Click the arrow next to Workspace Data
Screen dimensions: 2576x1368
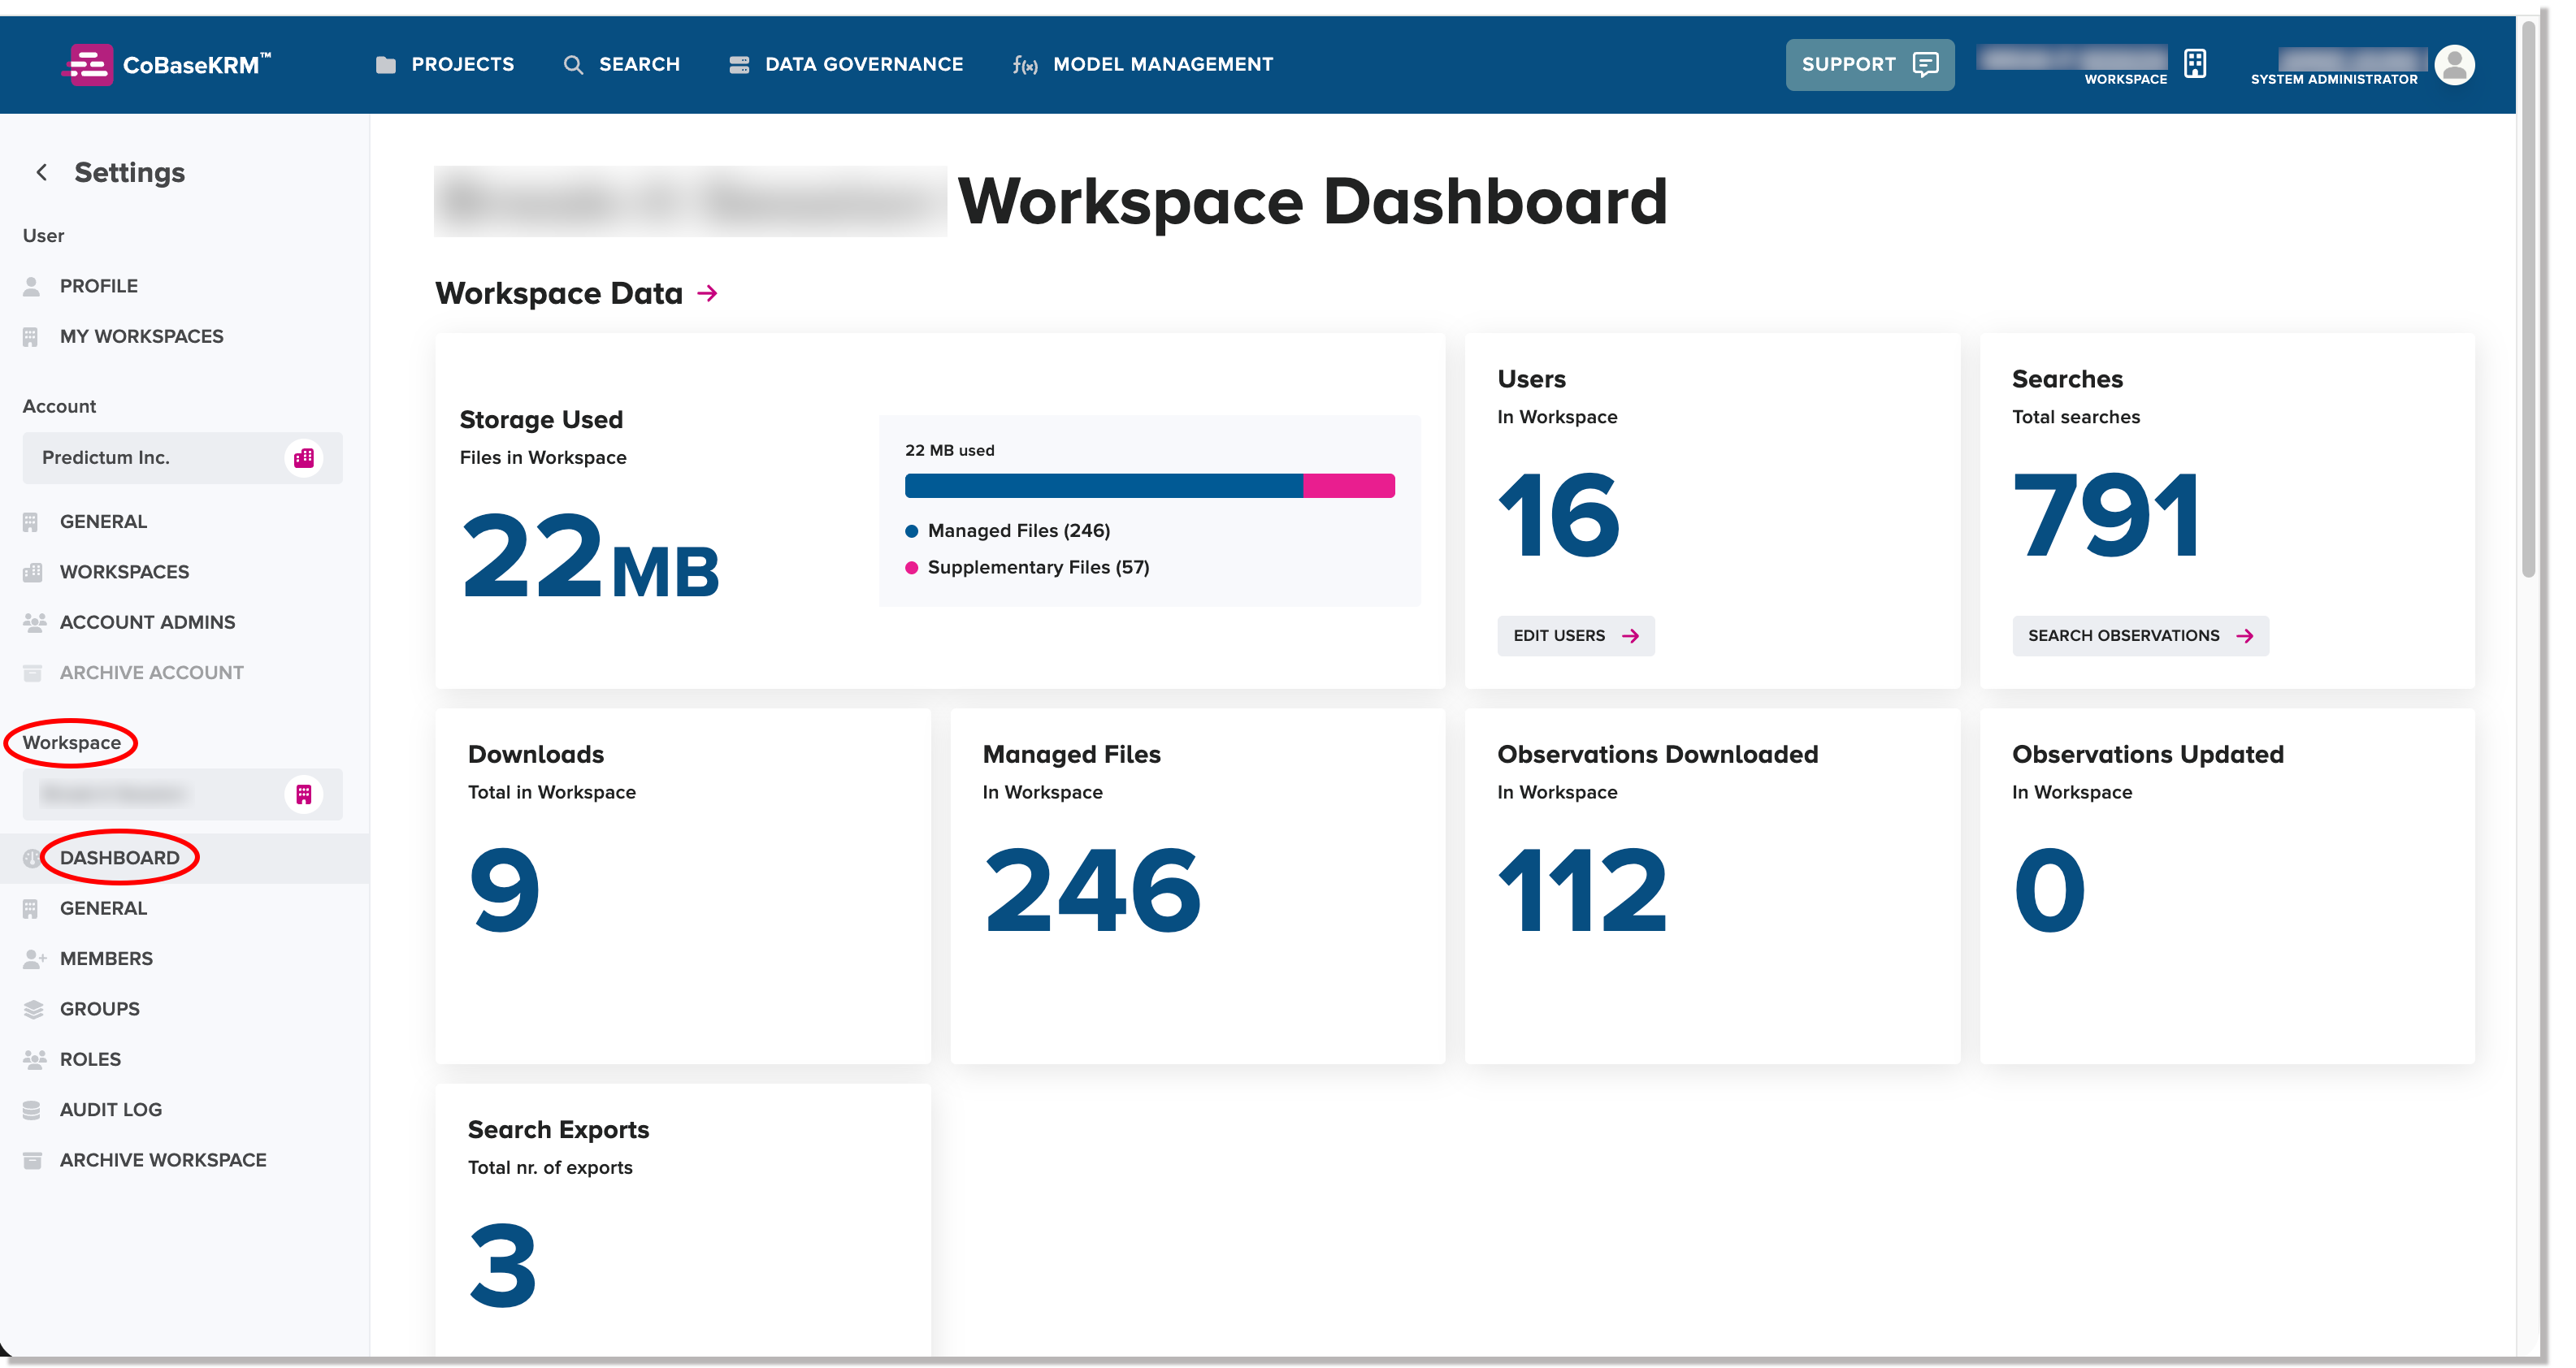click(708, 293)
